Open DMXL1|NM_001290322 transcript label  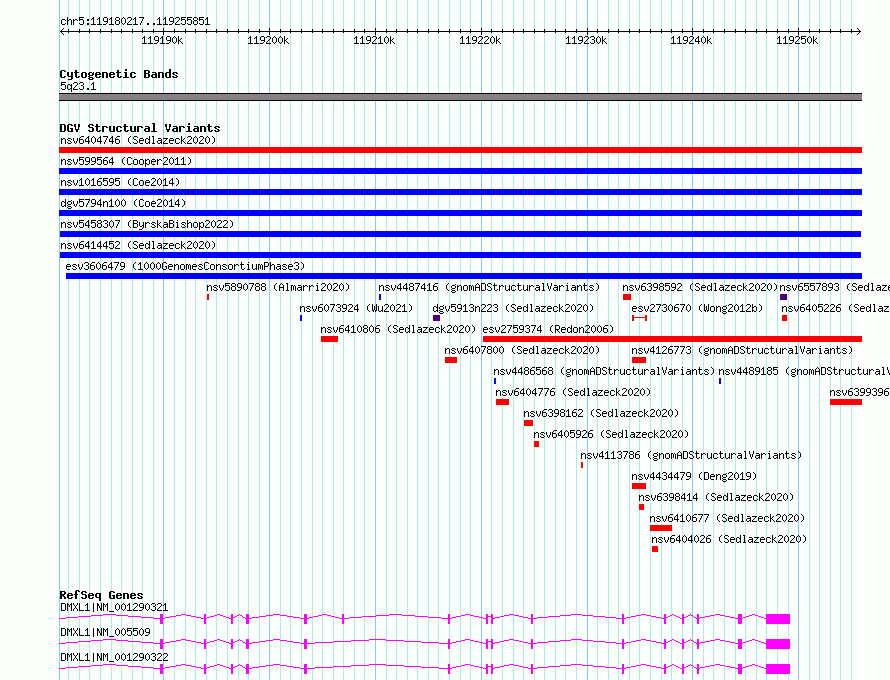[x=114, y=657]
